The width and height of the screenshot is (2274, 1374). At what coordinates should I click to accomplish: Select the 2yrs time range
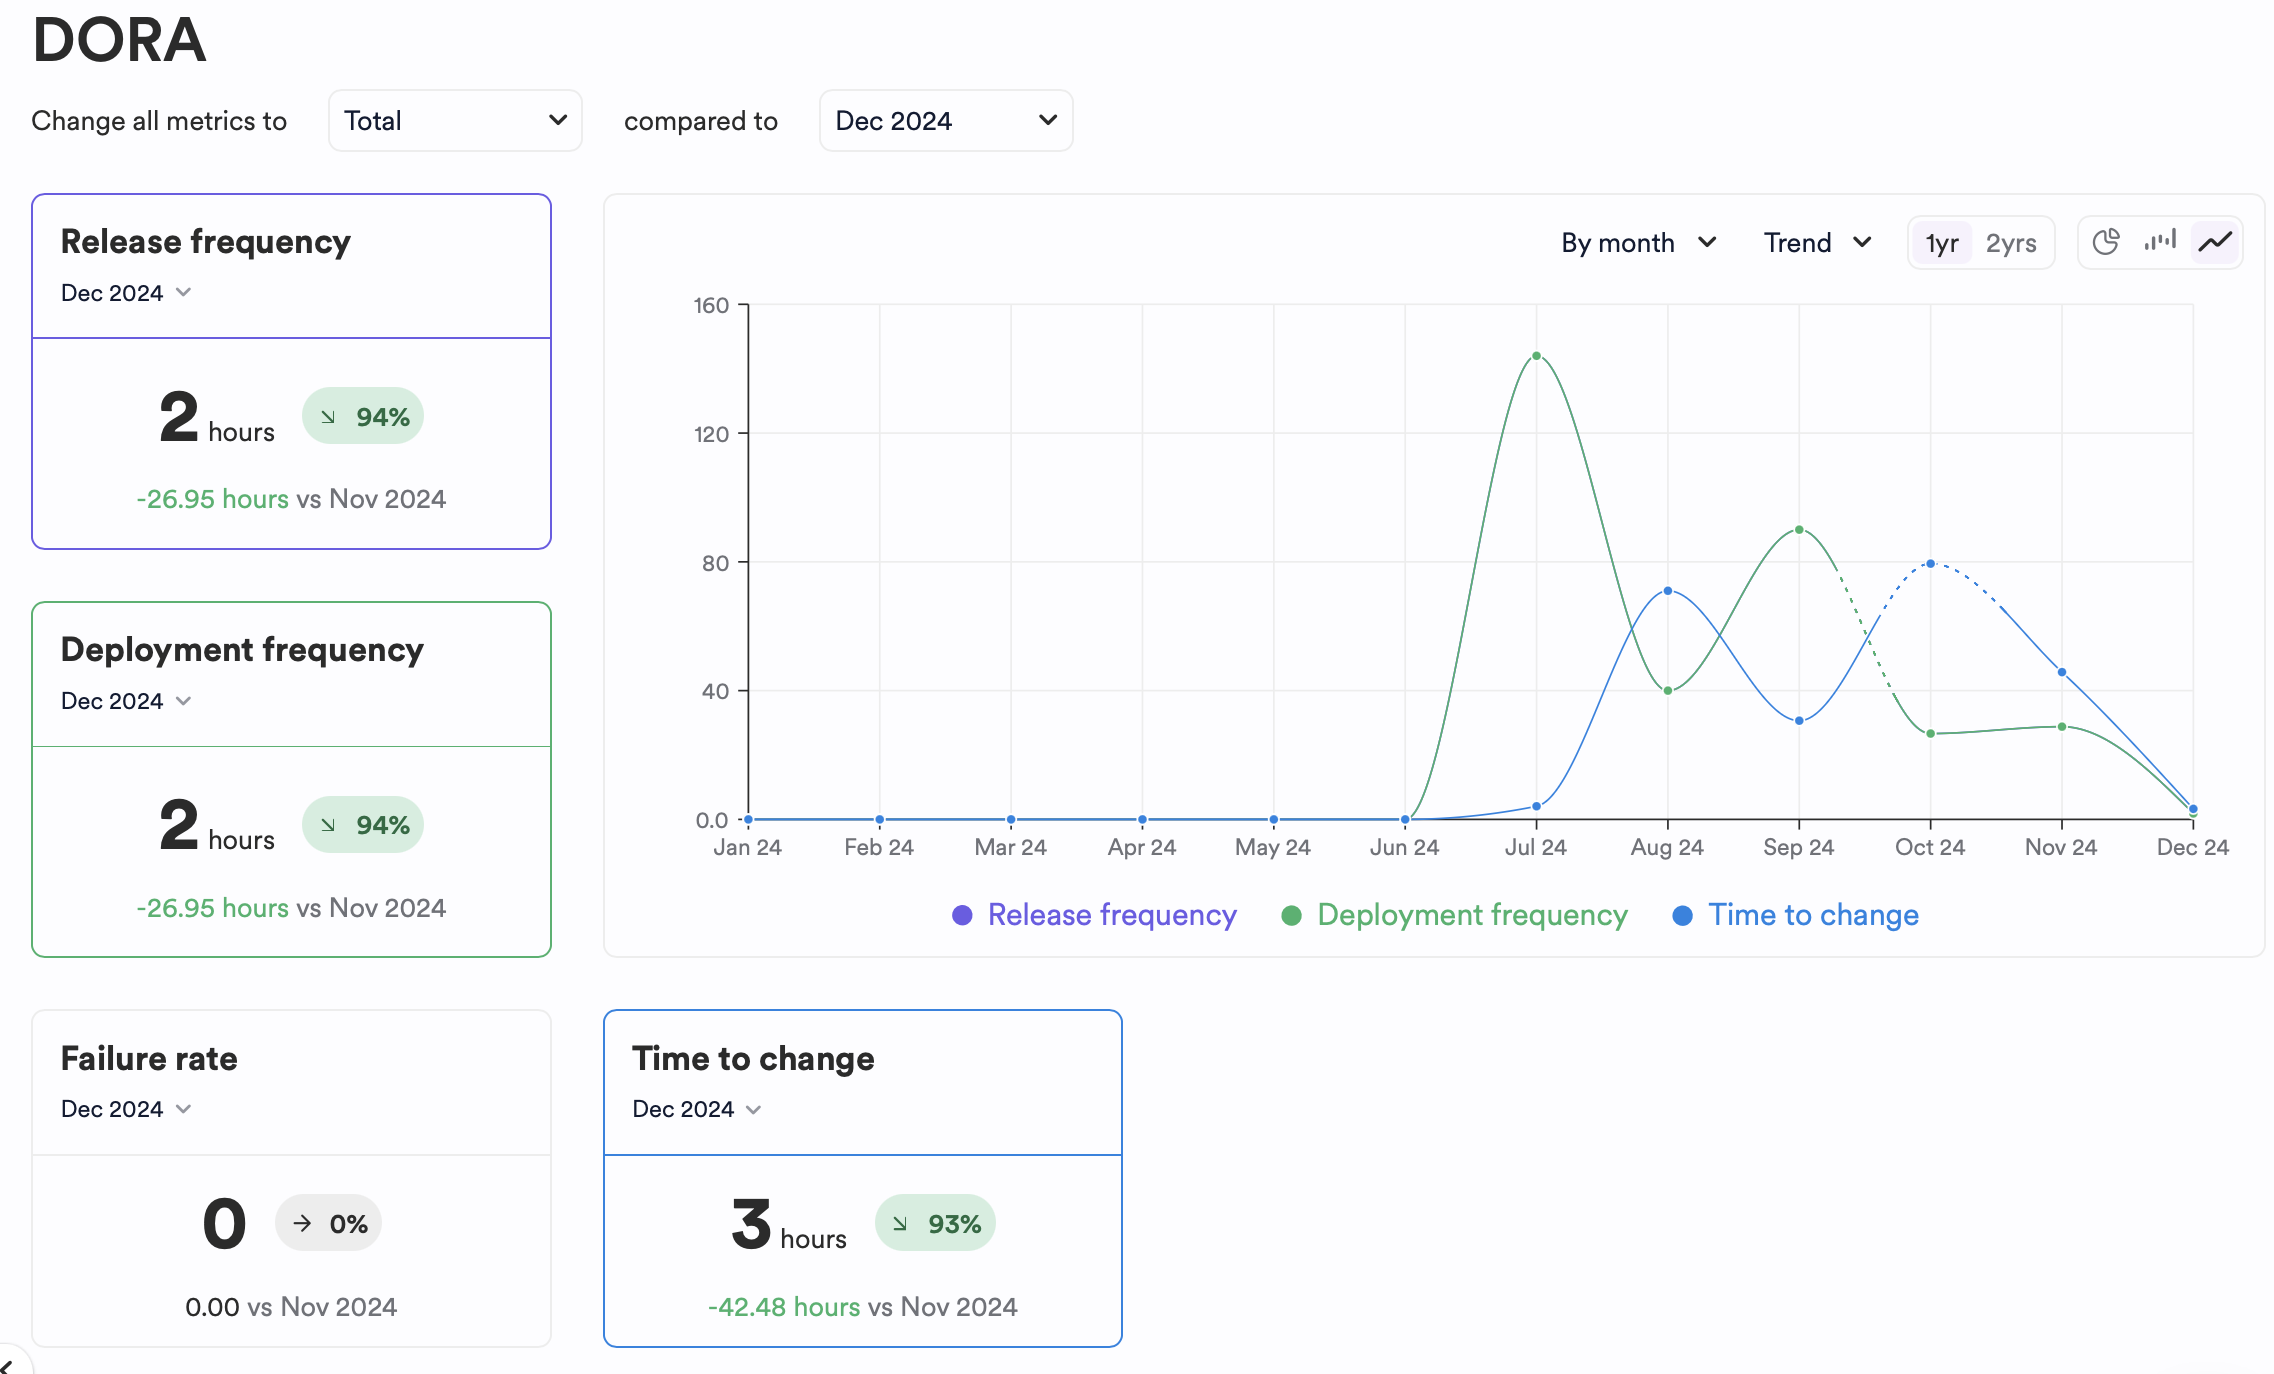click(x=2011, y=243)
